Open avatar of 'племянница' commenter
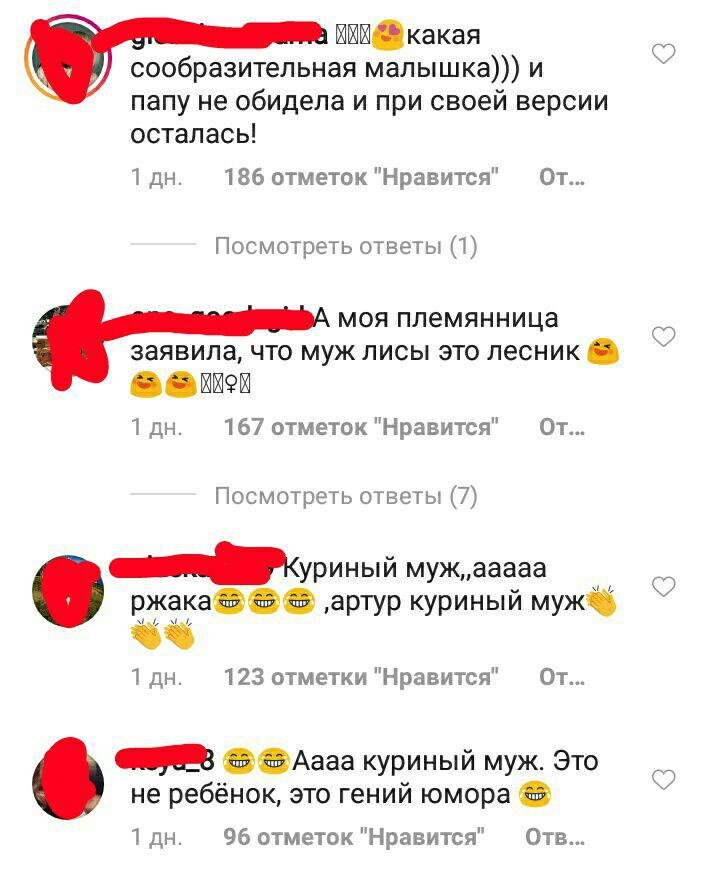Viewport: 720px width, 887px height. (68, 338)
